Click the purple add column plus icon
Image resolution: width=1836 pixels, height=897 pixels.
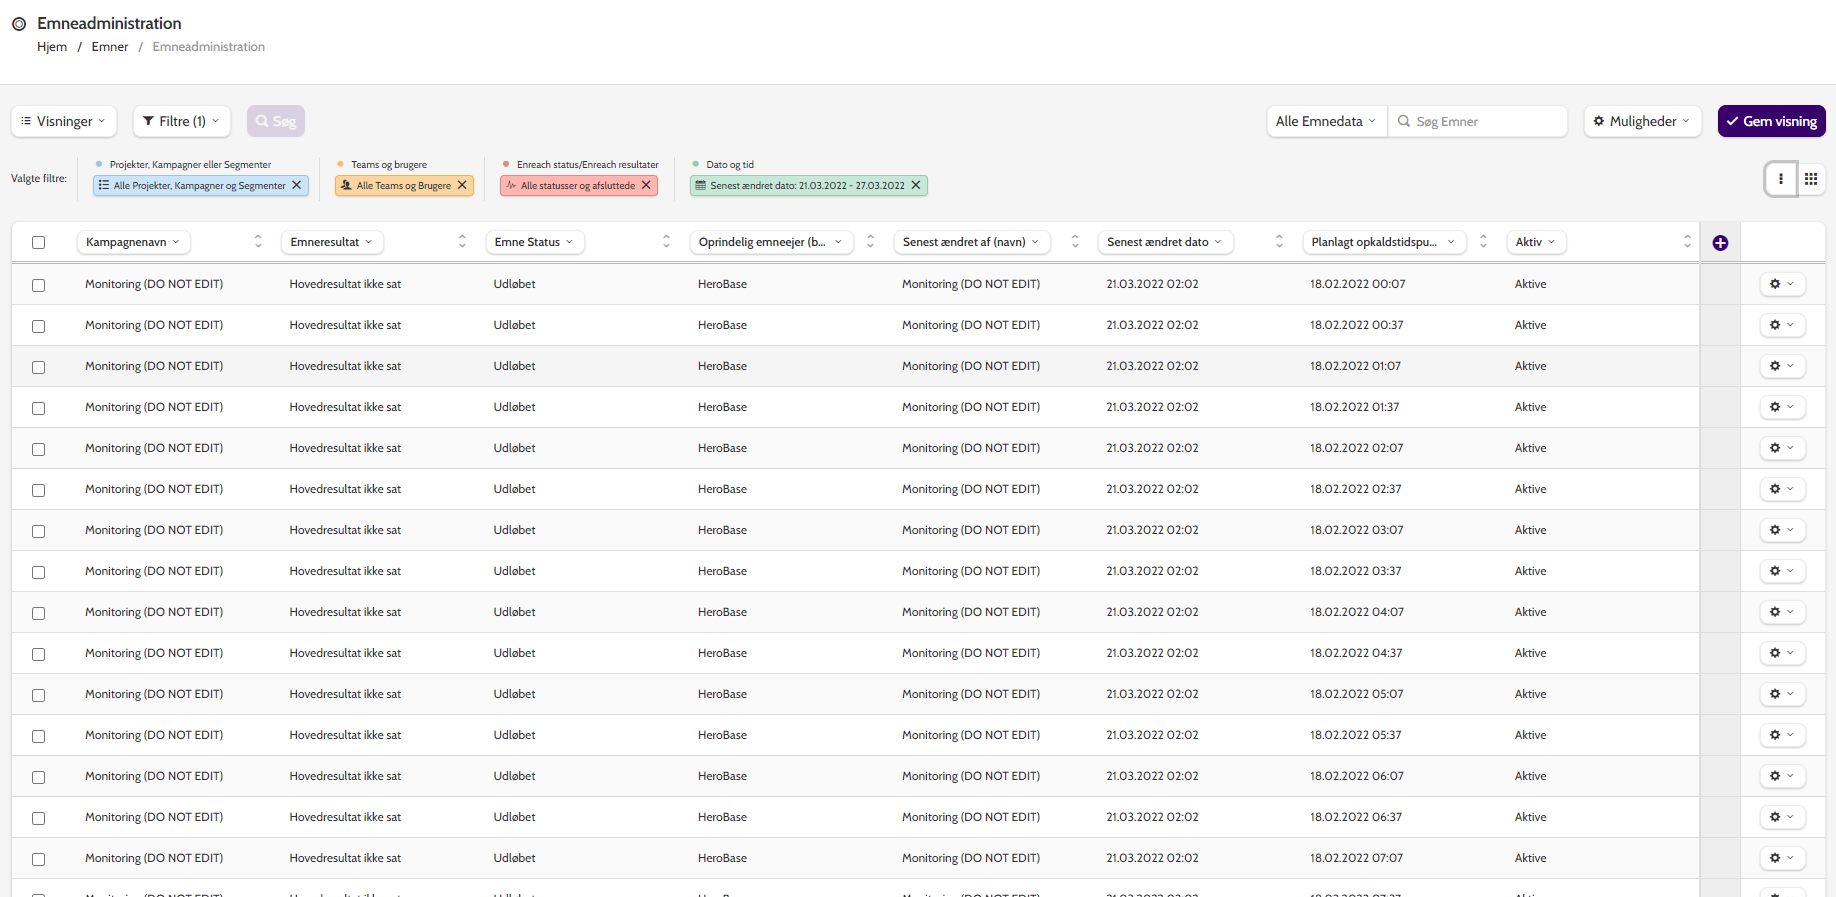[x=1720, y=243]
